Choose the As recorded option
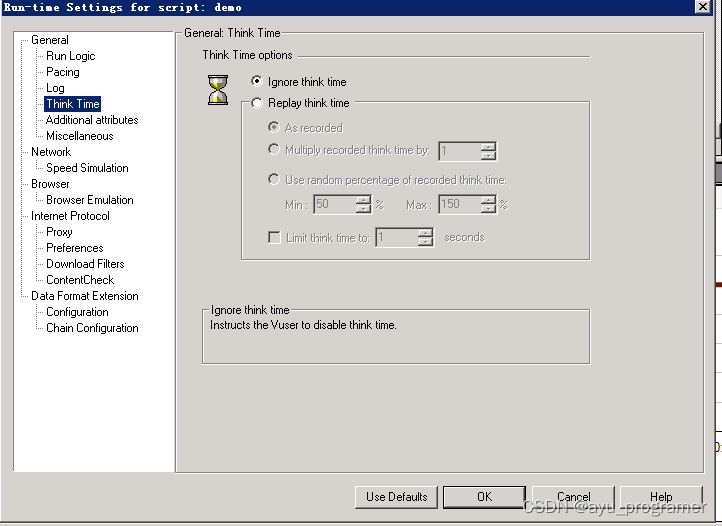The height and width of the screenshot is (526, 722). [x=274, y=127]
